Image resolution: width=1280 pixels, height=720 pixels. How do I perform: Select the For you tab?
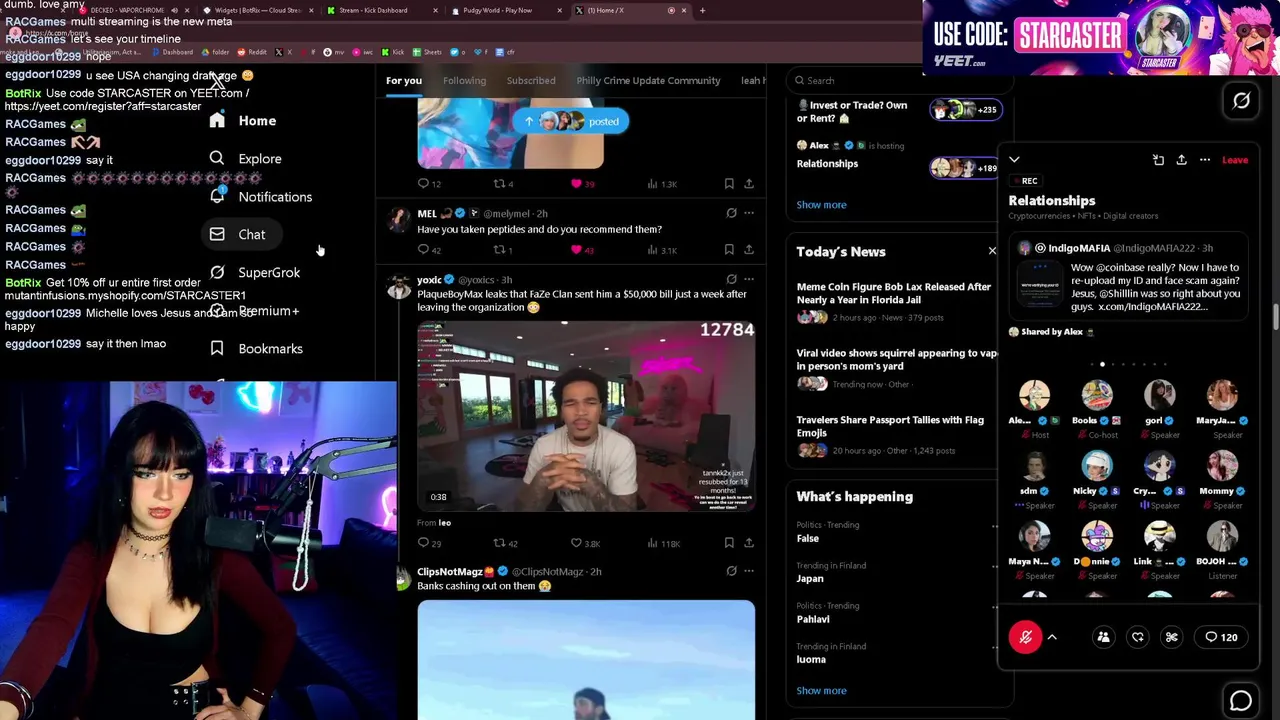point(404,80)
